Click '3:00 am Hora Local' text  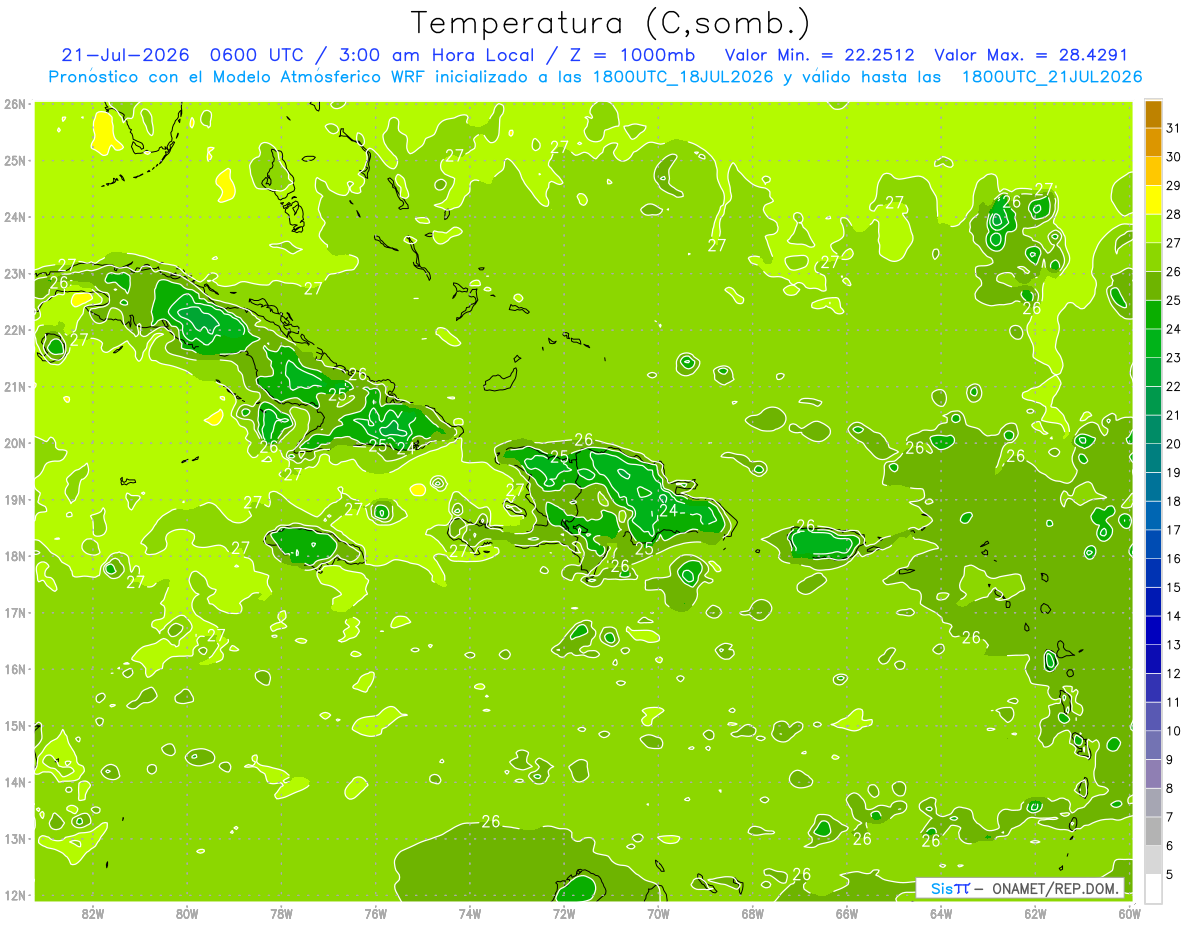tap(433, 55)
